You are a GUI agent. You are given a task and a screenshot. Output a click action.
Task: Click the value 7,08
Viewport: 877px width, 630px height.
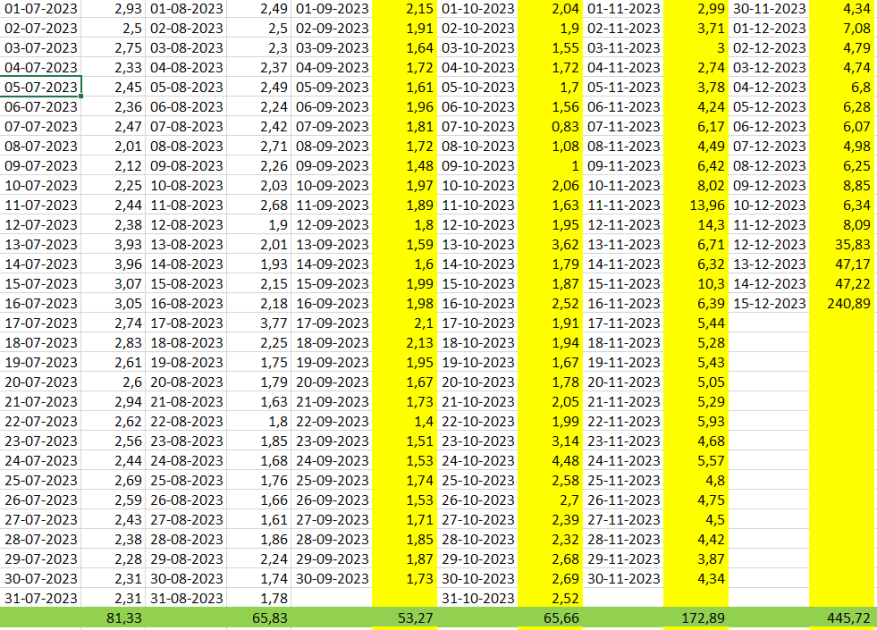pyautogui.click(x=857, y=29)
